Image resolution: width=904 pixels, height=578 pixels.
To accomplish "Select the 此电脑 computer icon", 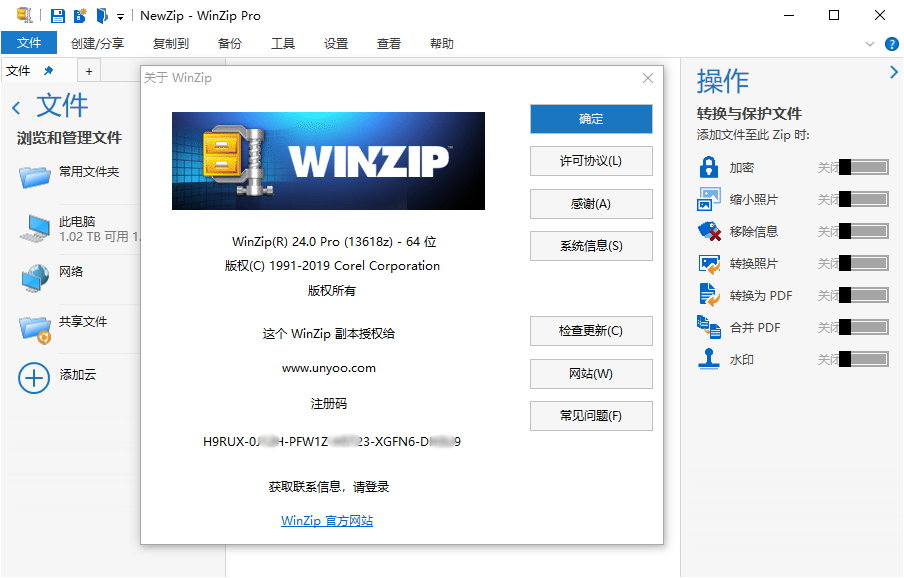I will tap(35, 228).
